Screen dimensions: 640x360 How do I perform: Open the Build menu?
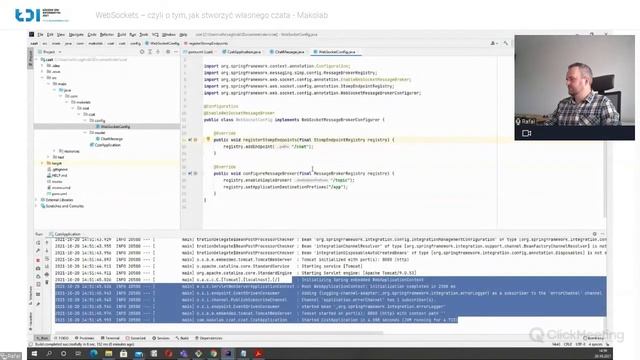(122, 35)
